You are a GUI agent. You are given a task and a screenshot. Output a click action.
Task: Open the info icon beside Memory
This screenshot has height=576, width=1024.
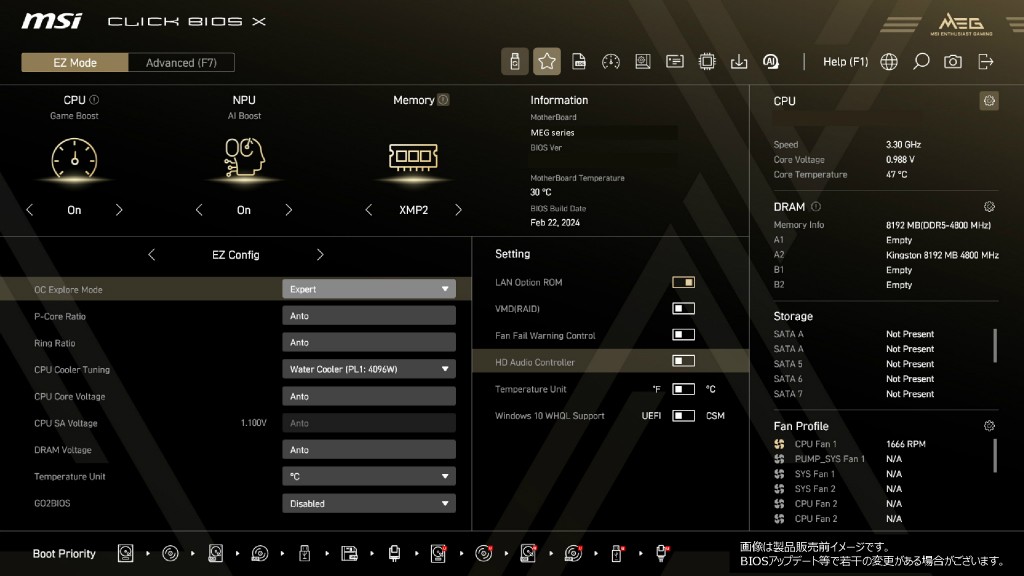(443, 100)
